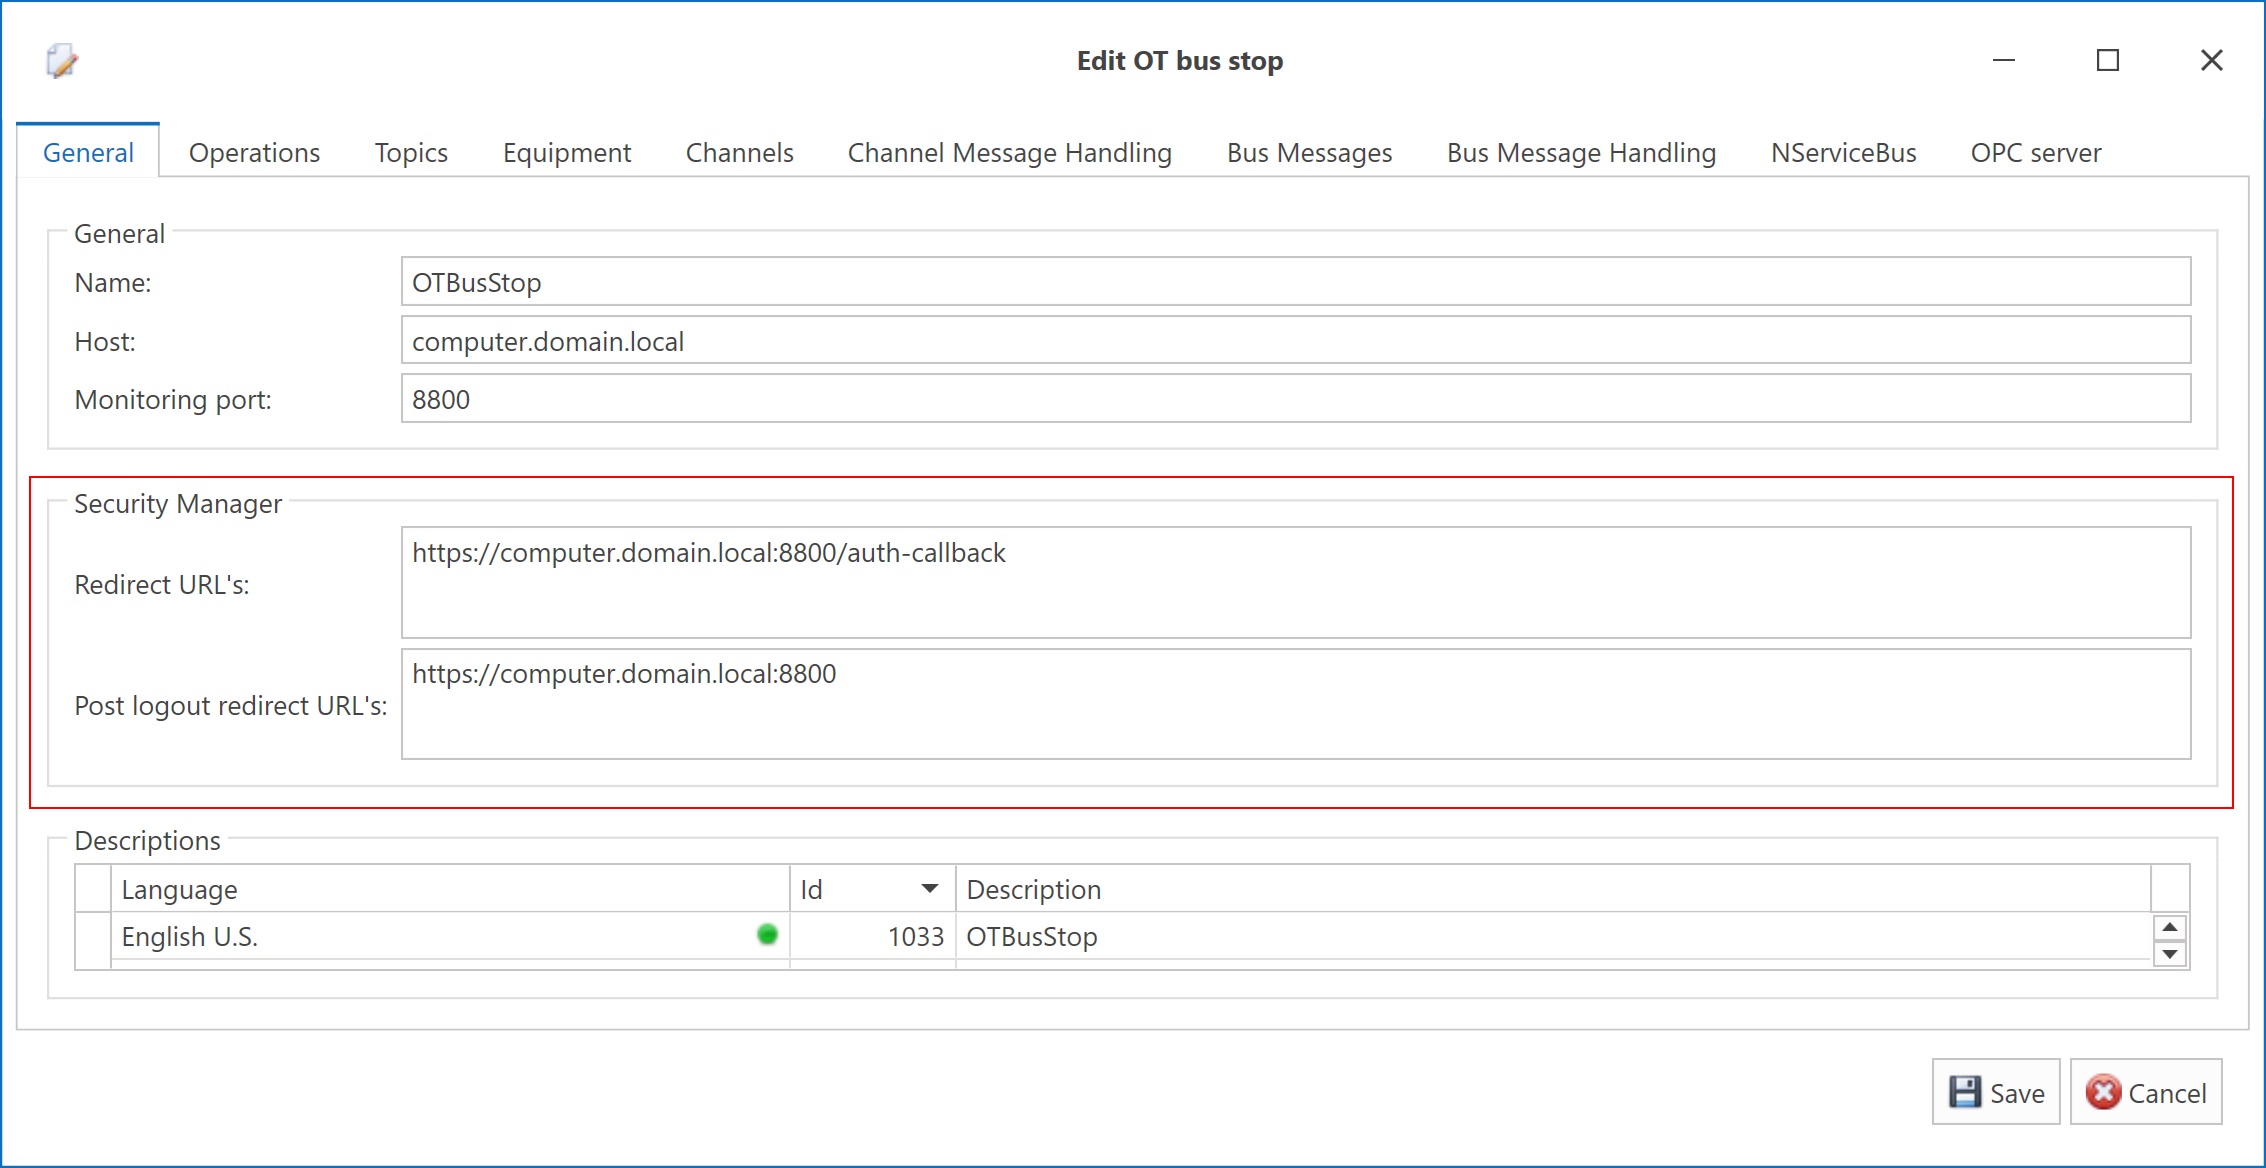Open the NServiceBus tab

(x=1843, y=153)
